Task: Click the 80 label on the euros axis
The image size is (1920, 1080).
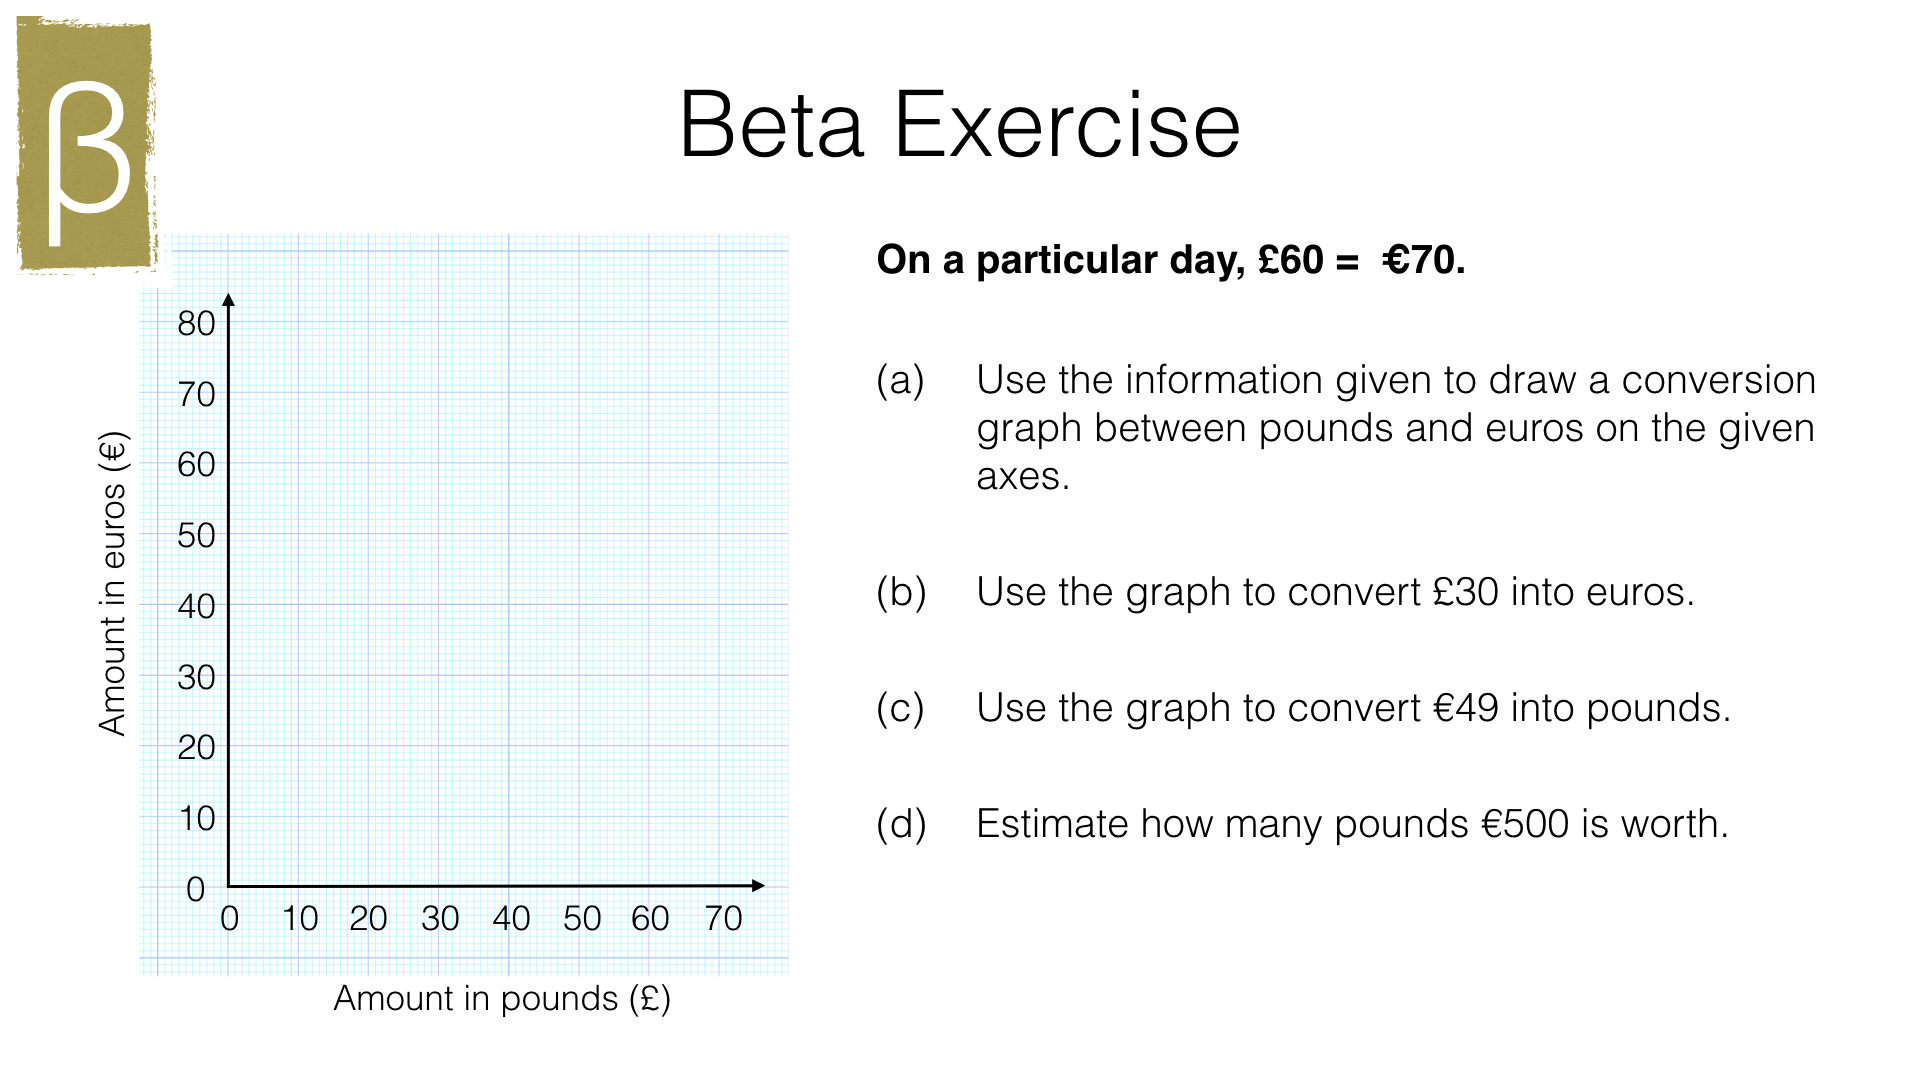Action: coord(196,324)
